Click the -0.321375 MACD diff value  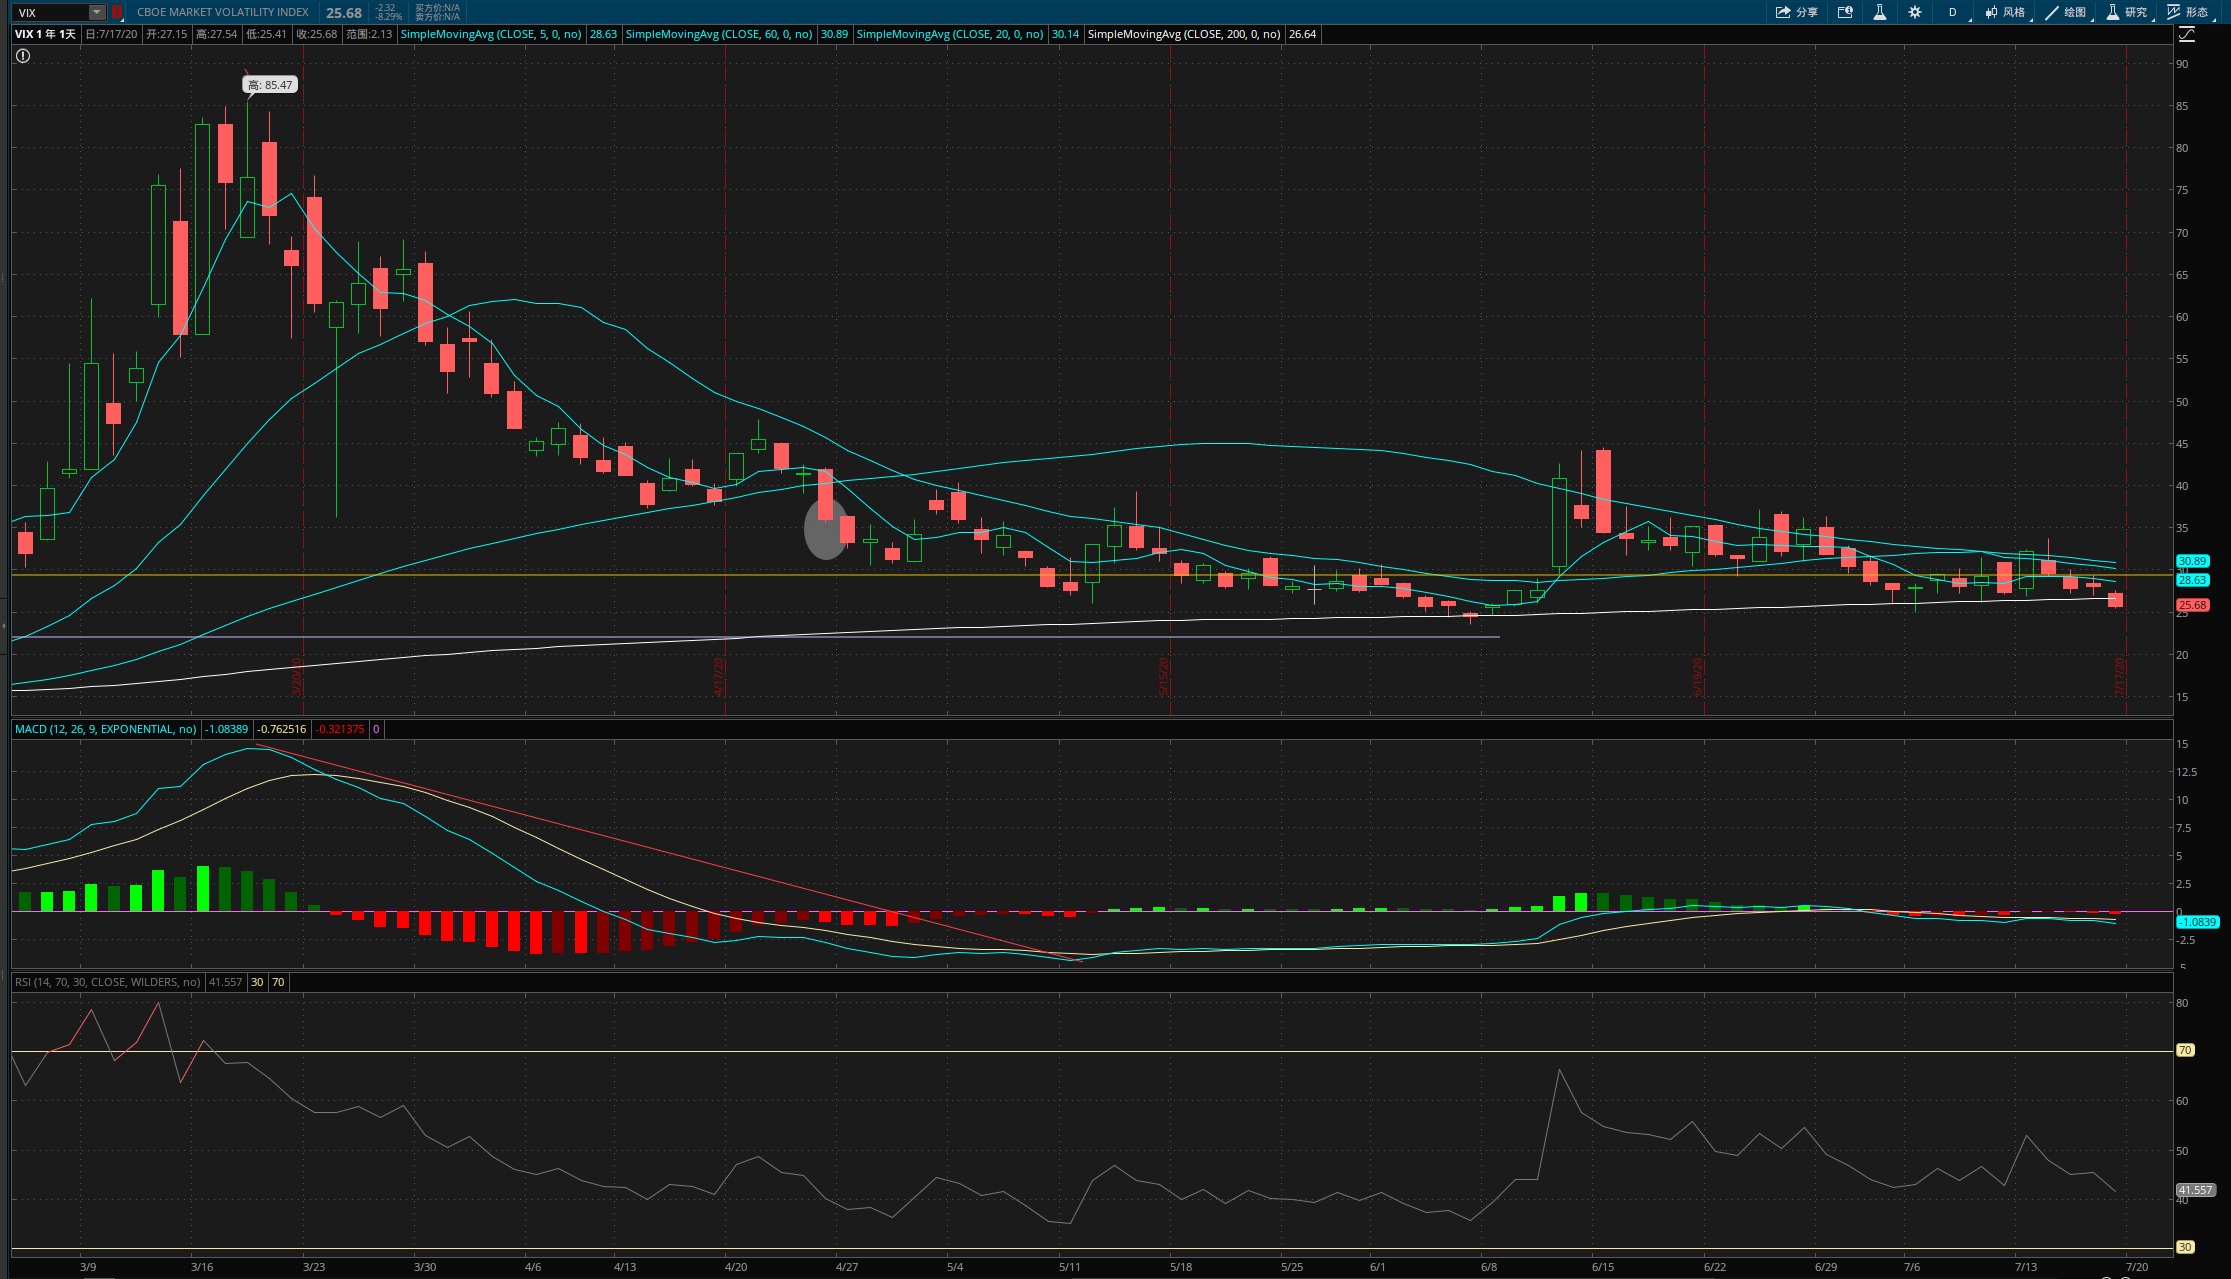pyautogui.click(x=341, y=729)
